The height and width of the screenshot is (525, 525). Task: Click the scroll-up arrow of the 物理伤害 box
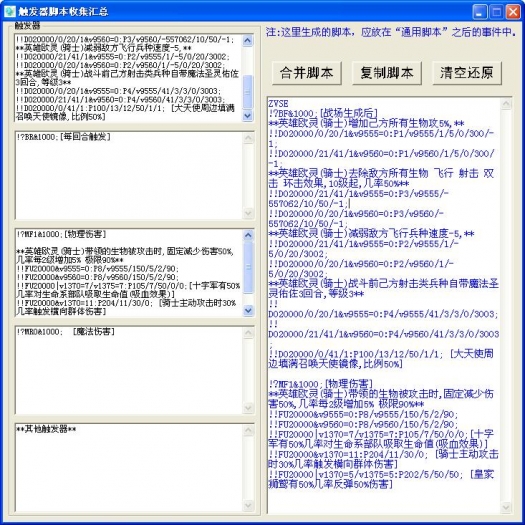(248, 235)
